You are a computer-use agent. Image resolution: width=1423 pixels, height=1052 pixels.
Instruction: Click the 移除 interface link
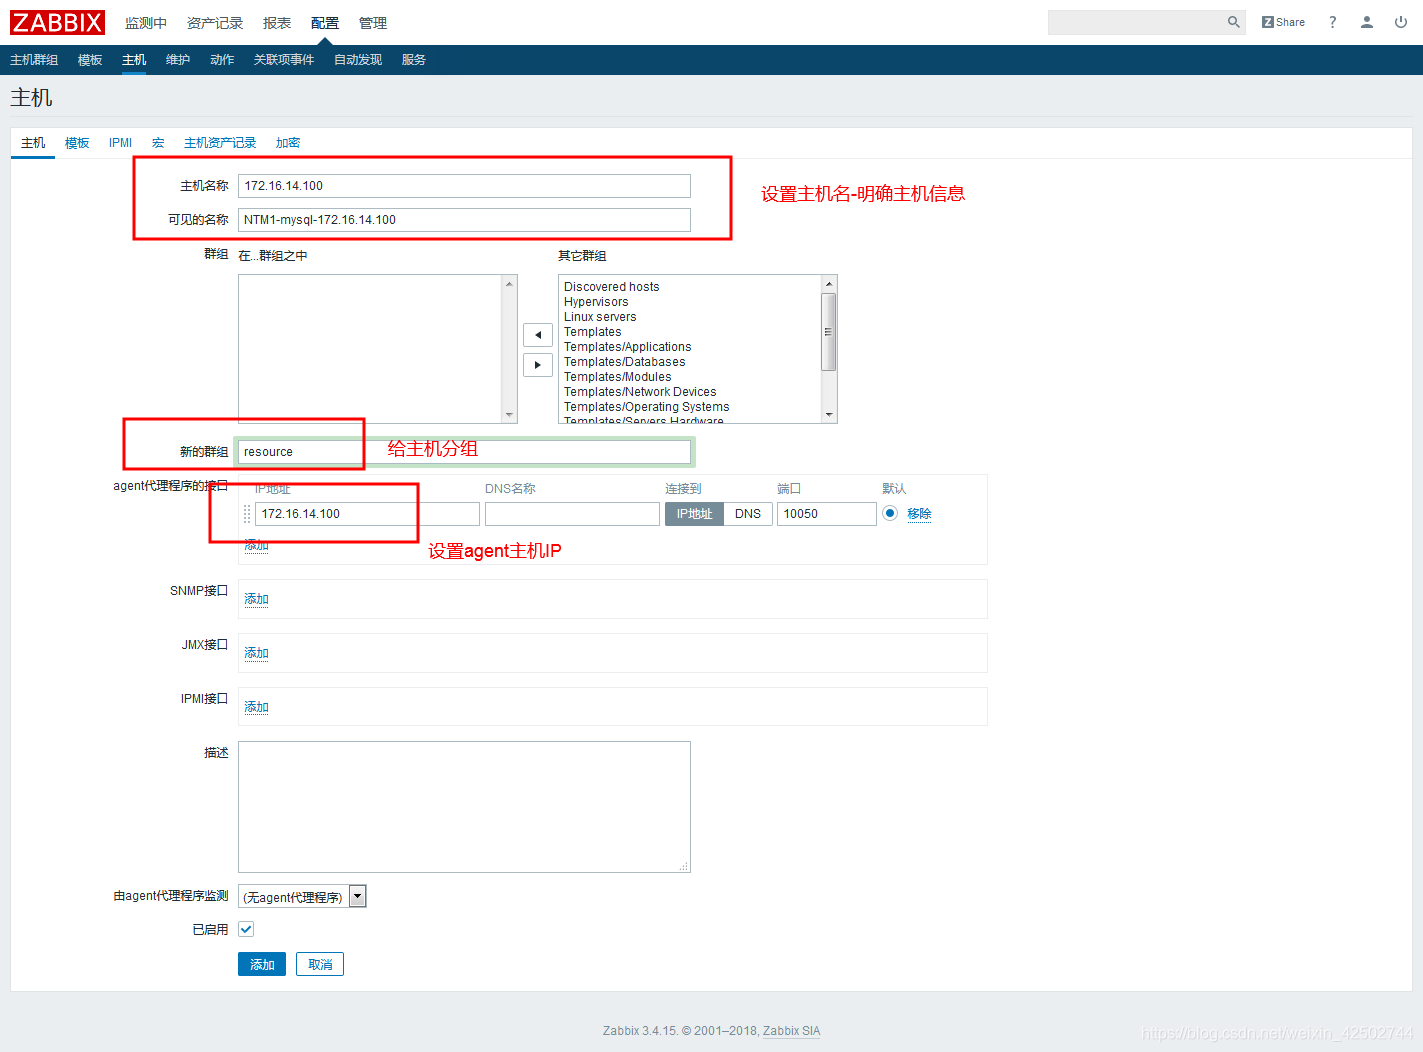point(919,514)
